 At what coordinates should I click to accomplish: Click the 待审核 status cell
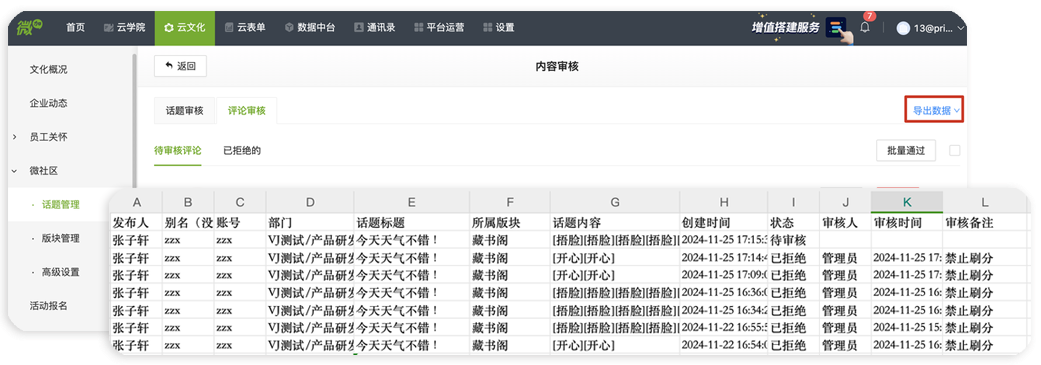(x=793, y=240)
